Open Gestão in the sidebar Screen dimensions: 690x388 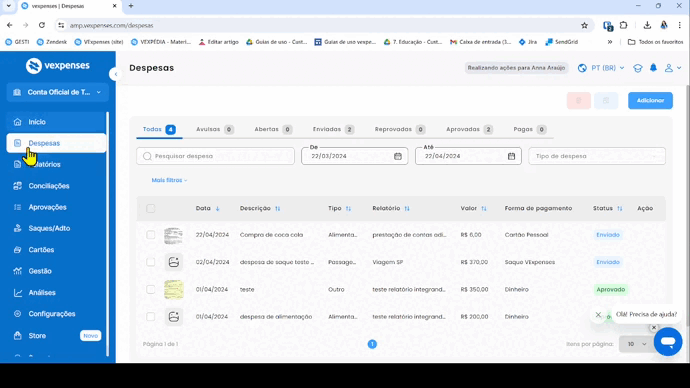pos(56,271)
